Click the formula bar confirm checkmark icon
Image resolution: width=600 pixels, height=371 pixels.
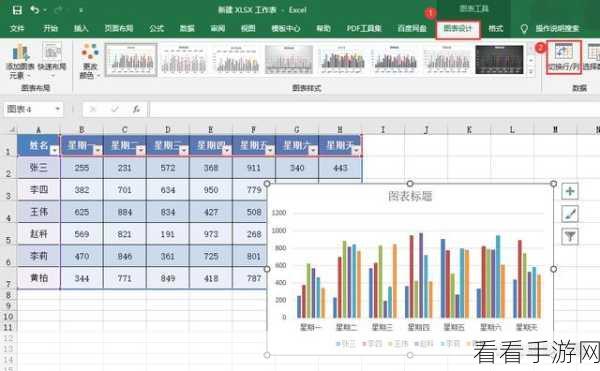[x=114, y=109]
